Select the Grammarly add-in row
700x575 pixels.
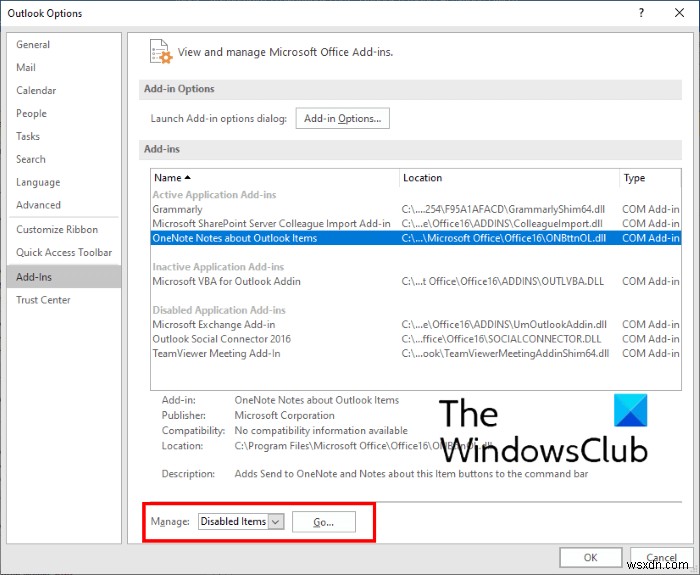coord(416,209)
